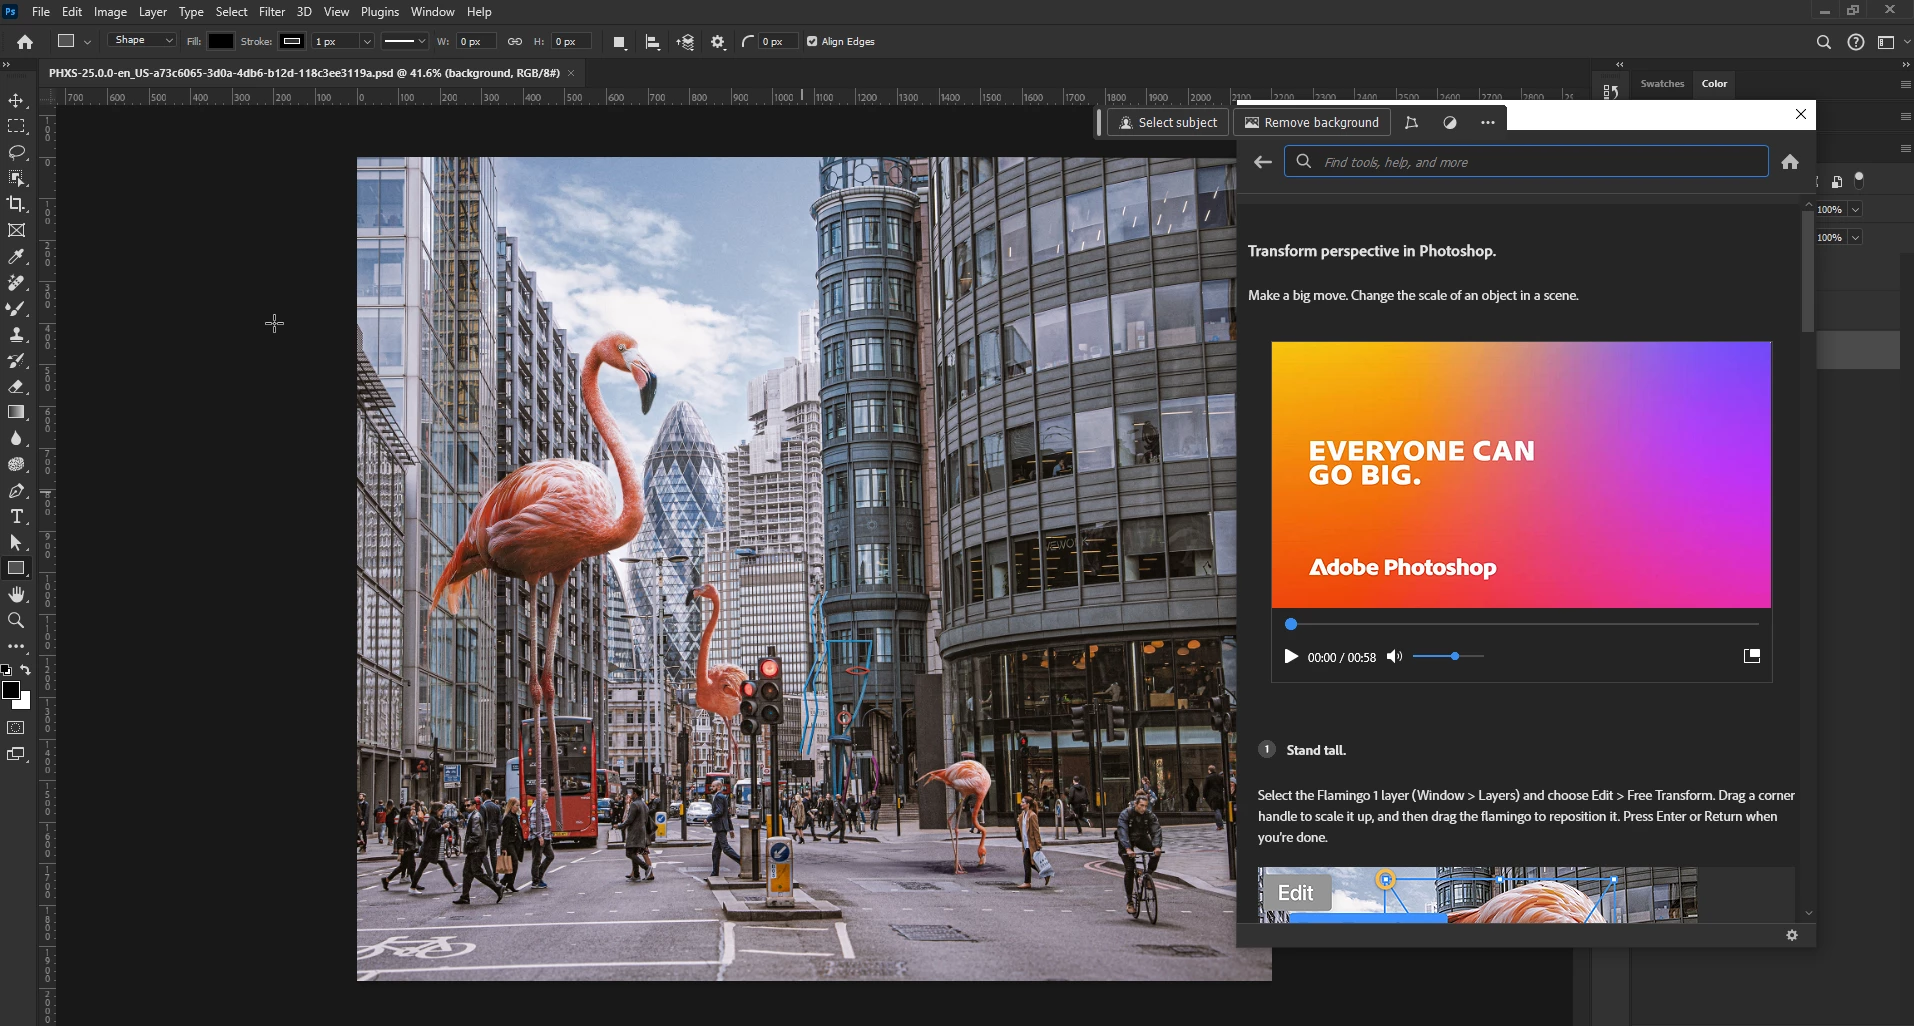Open path arrangement options
This screenshot has width=1914, height=1026.
[x=685, y=42]
